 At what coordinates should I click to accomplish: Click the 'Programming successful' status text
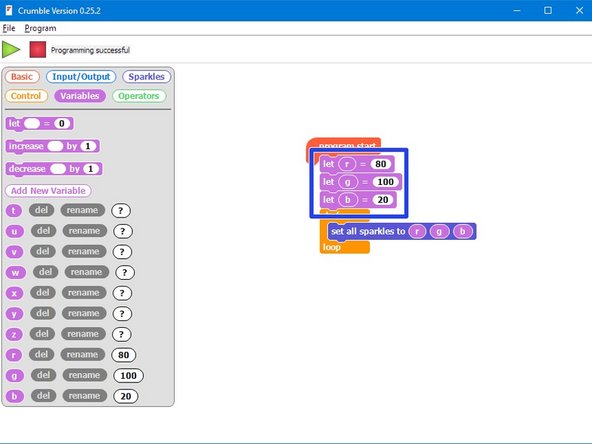point(90,50)
